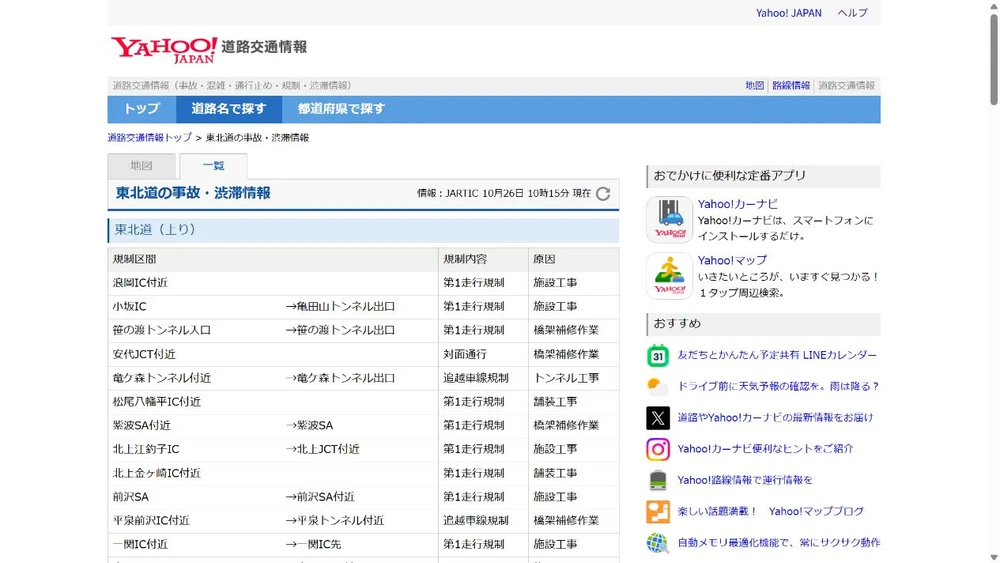Refresh the JARTIC traffic information
This screenshot has width=1000, height=563.
(603, 193)
